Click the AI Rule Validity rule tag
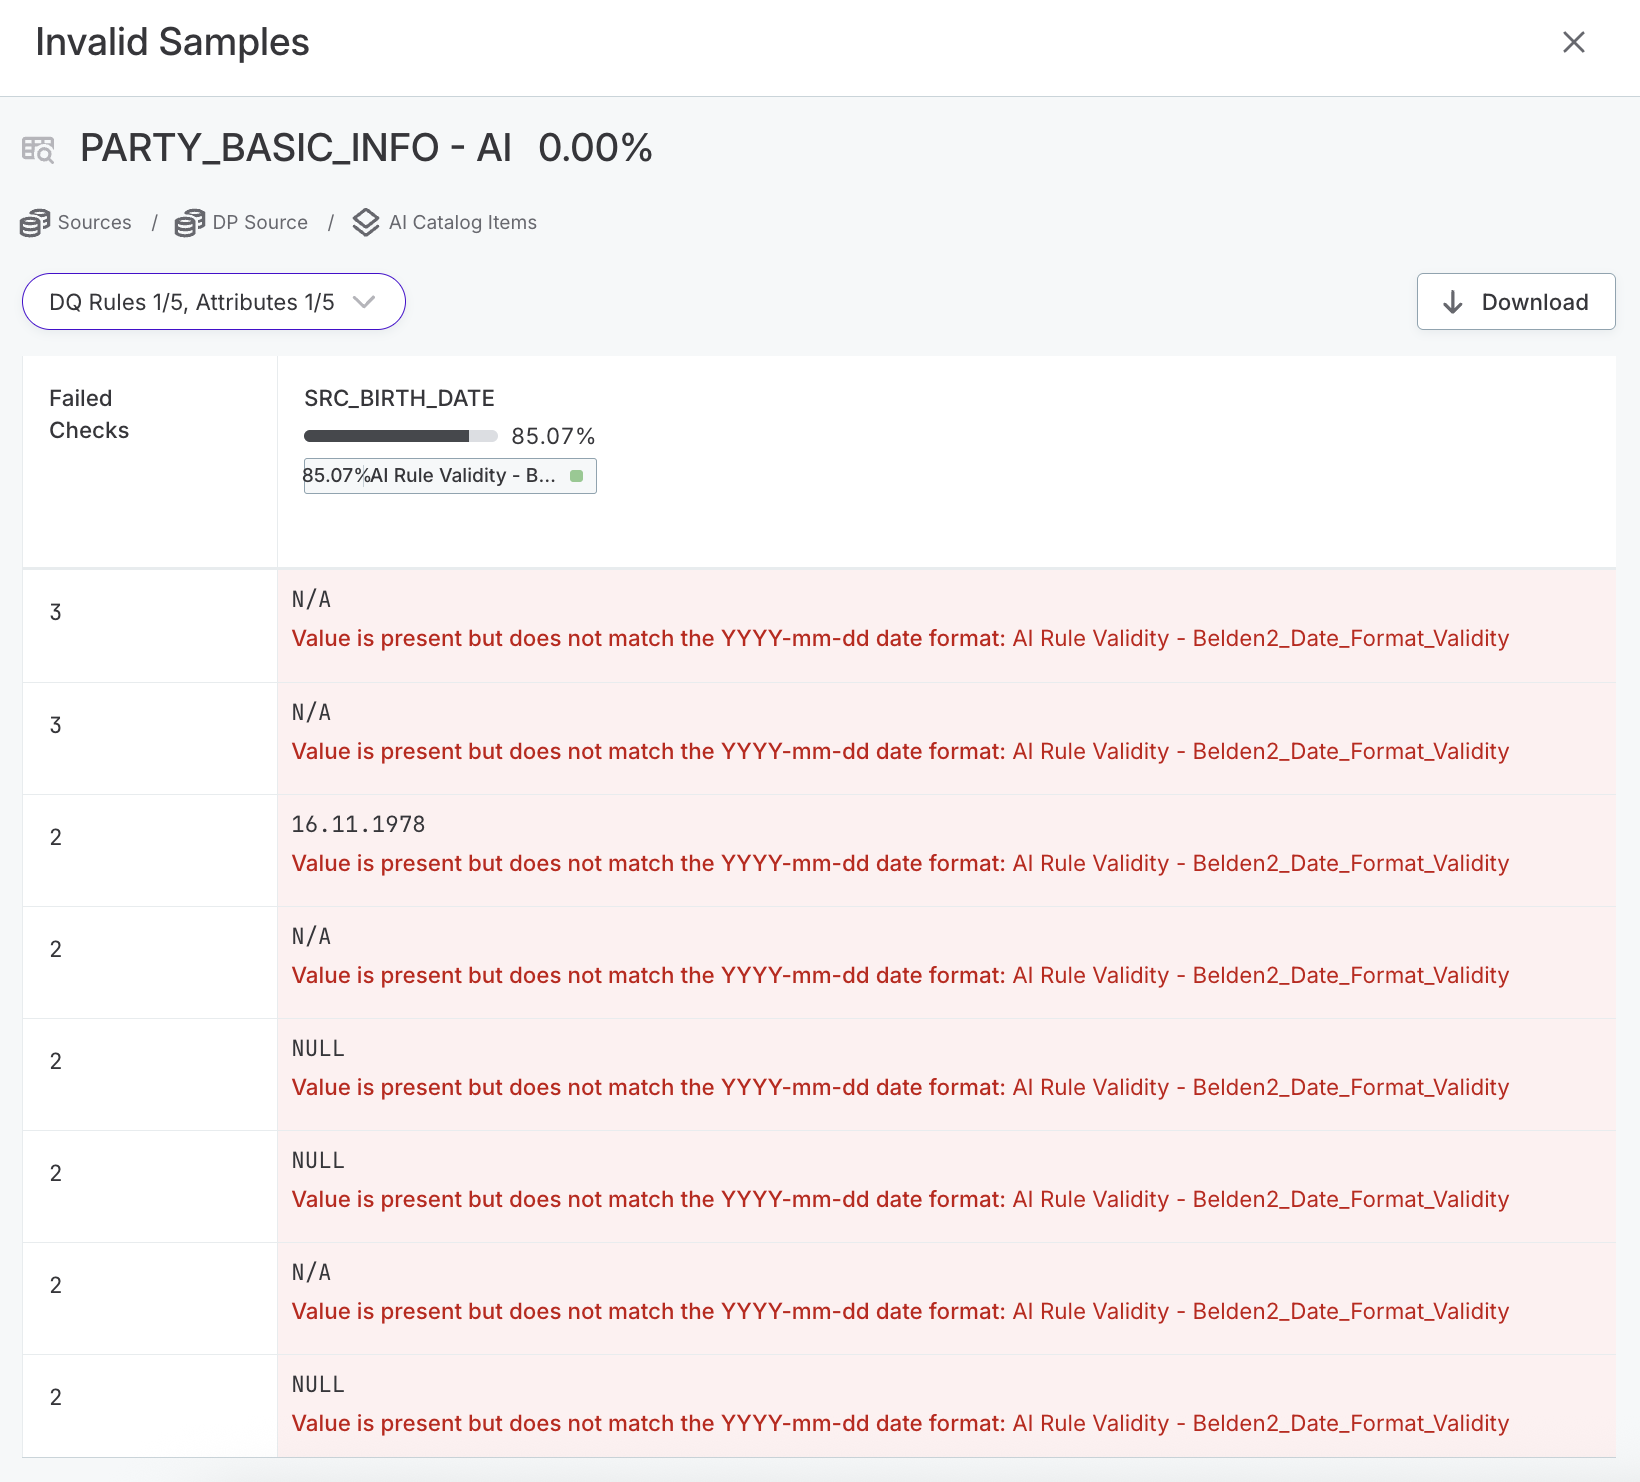 click(x=450, y=476)
